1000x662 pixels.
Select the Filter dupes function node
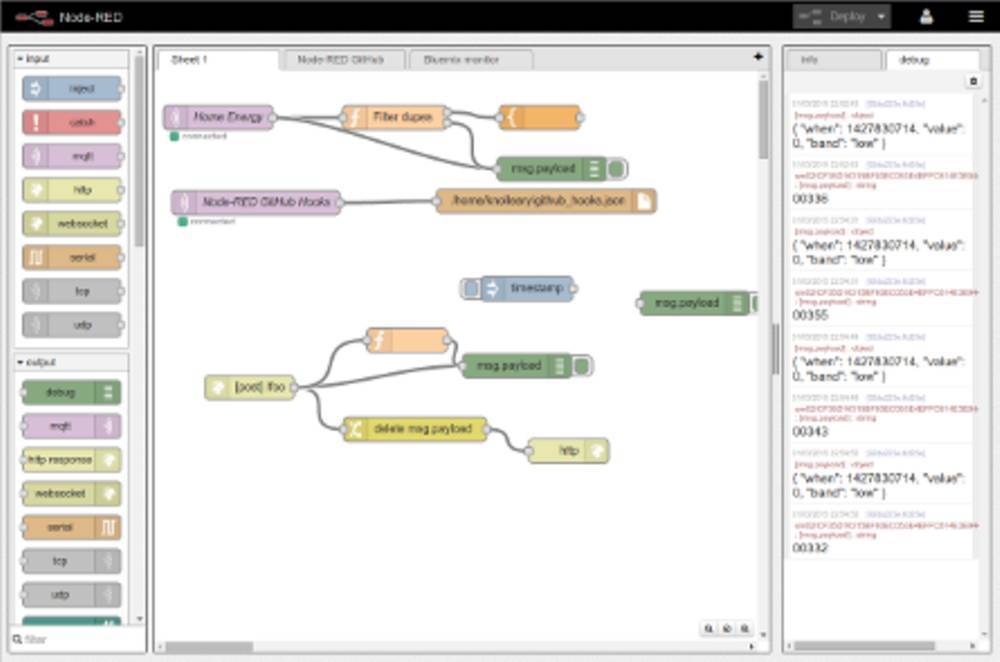[x=394, y=117]
